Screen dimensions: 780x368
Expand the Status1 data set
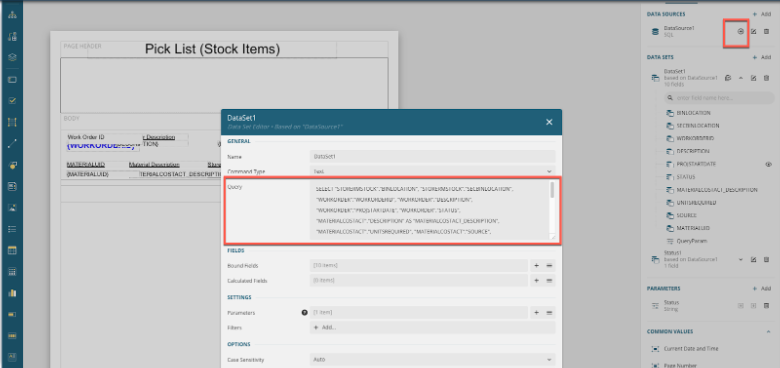740,260
